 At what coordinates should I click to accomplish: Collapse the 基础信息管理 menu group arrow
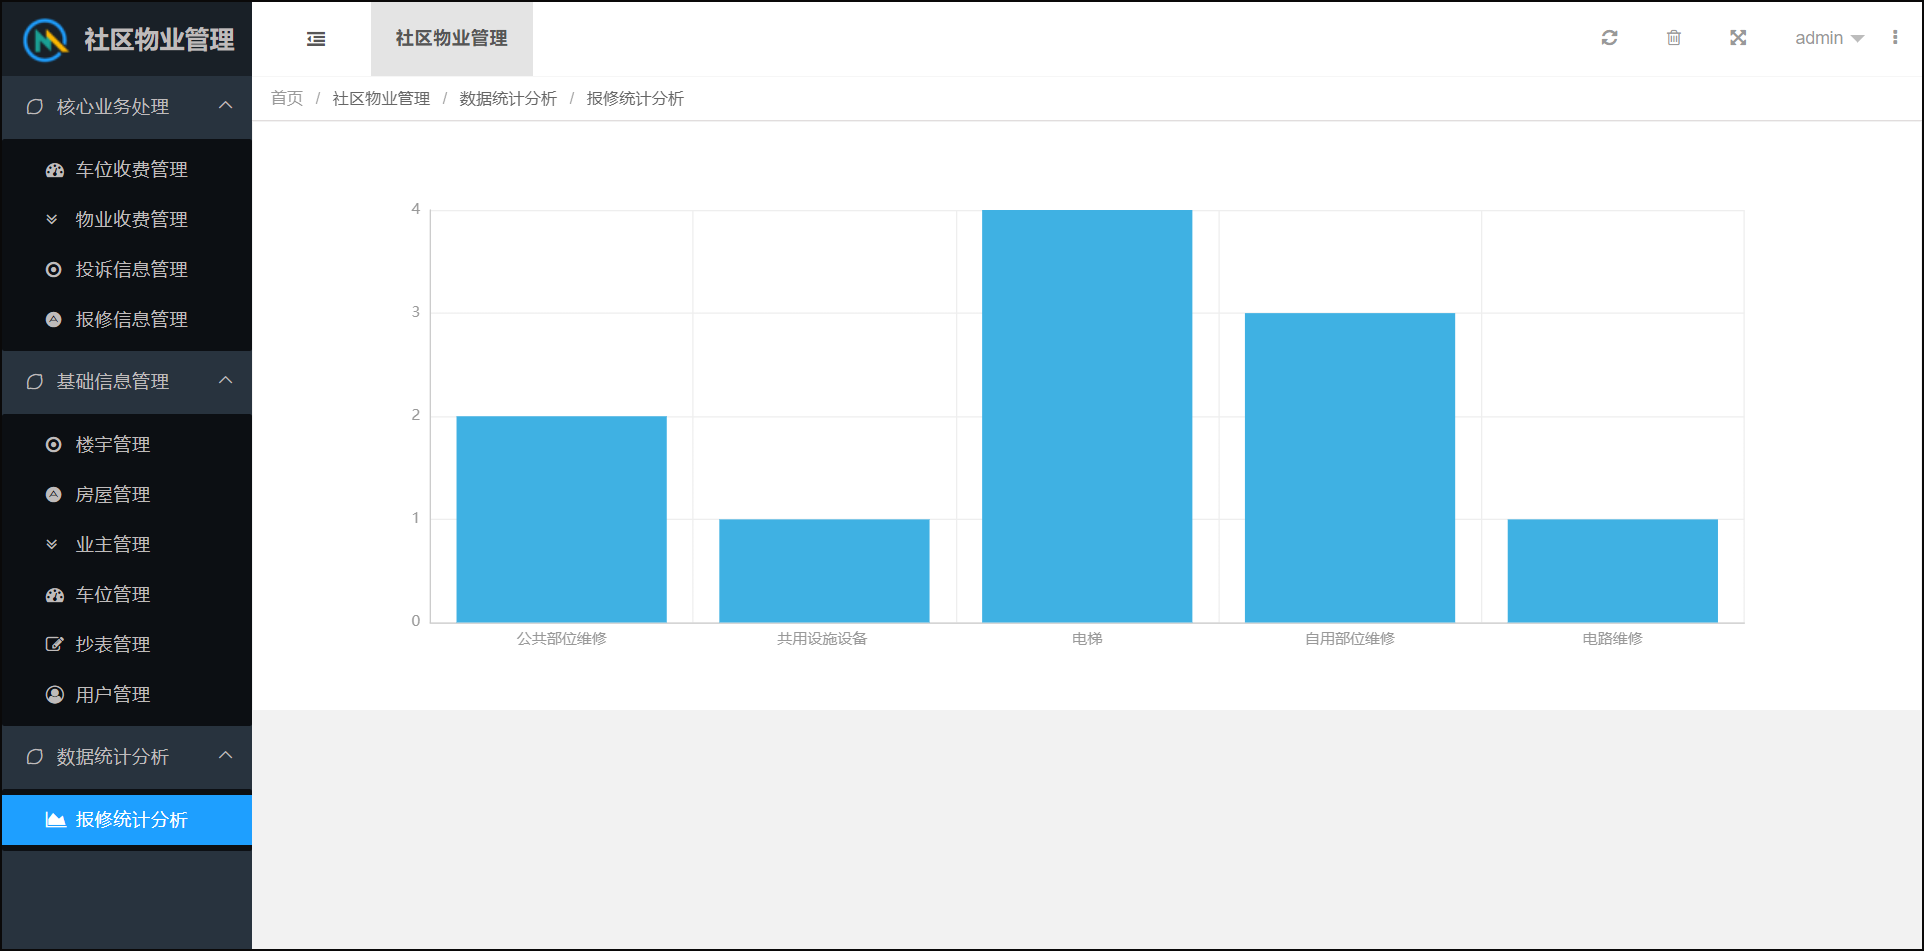pyautogui.click(x=226, y=381)
